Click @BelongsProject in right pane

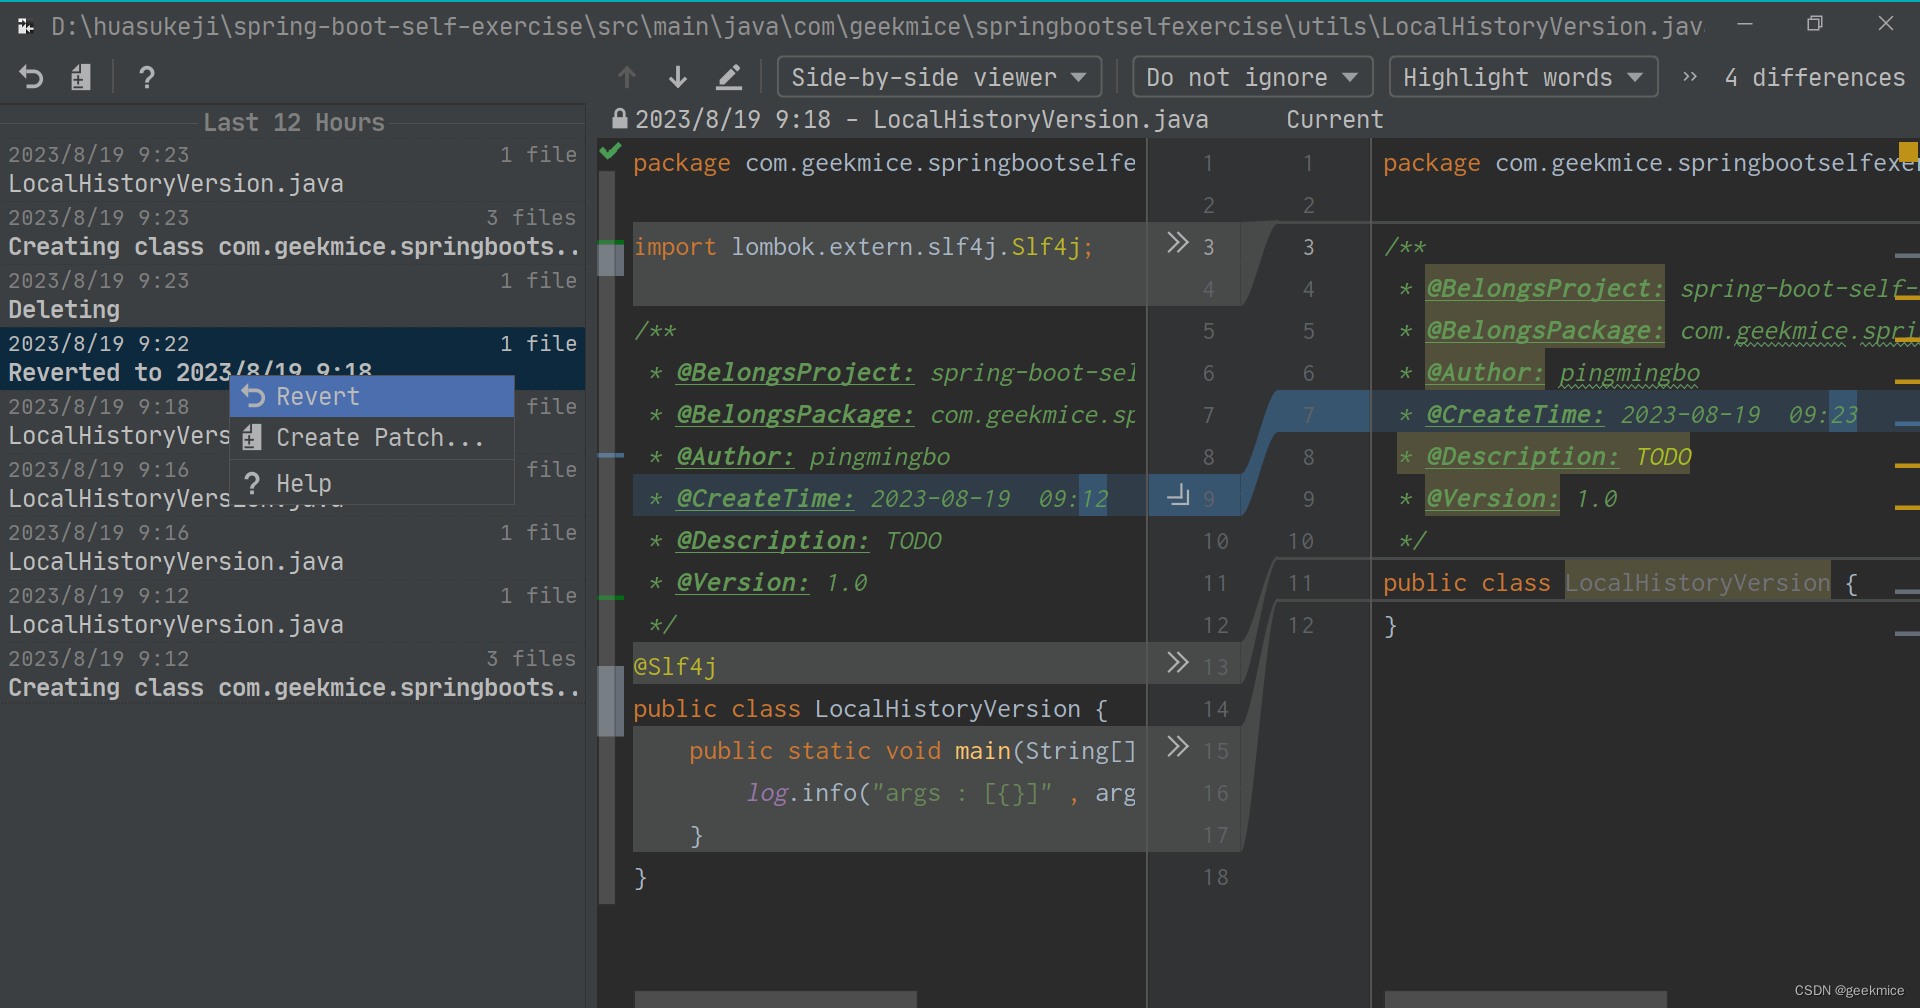tap(1544, 289)
